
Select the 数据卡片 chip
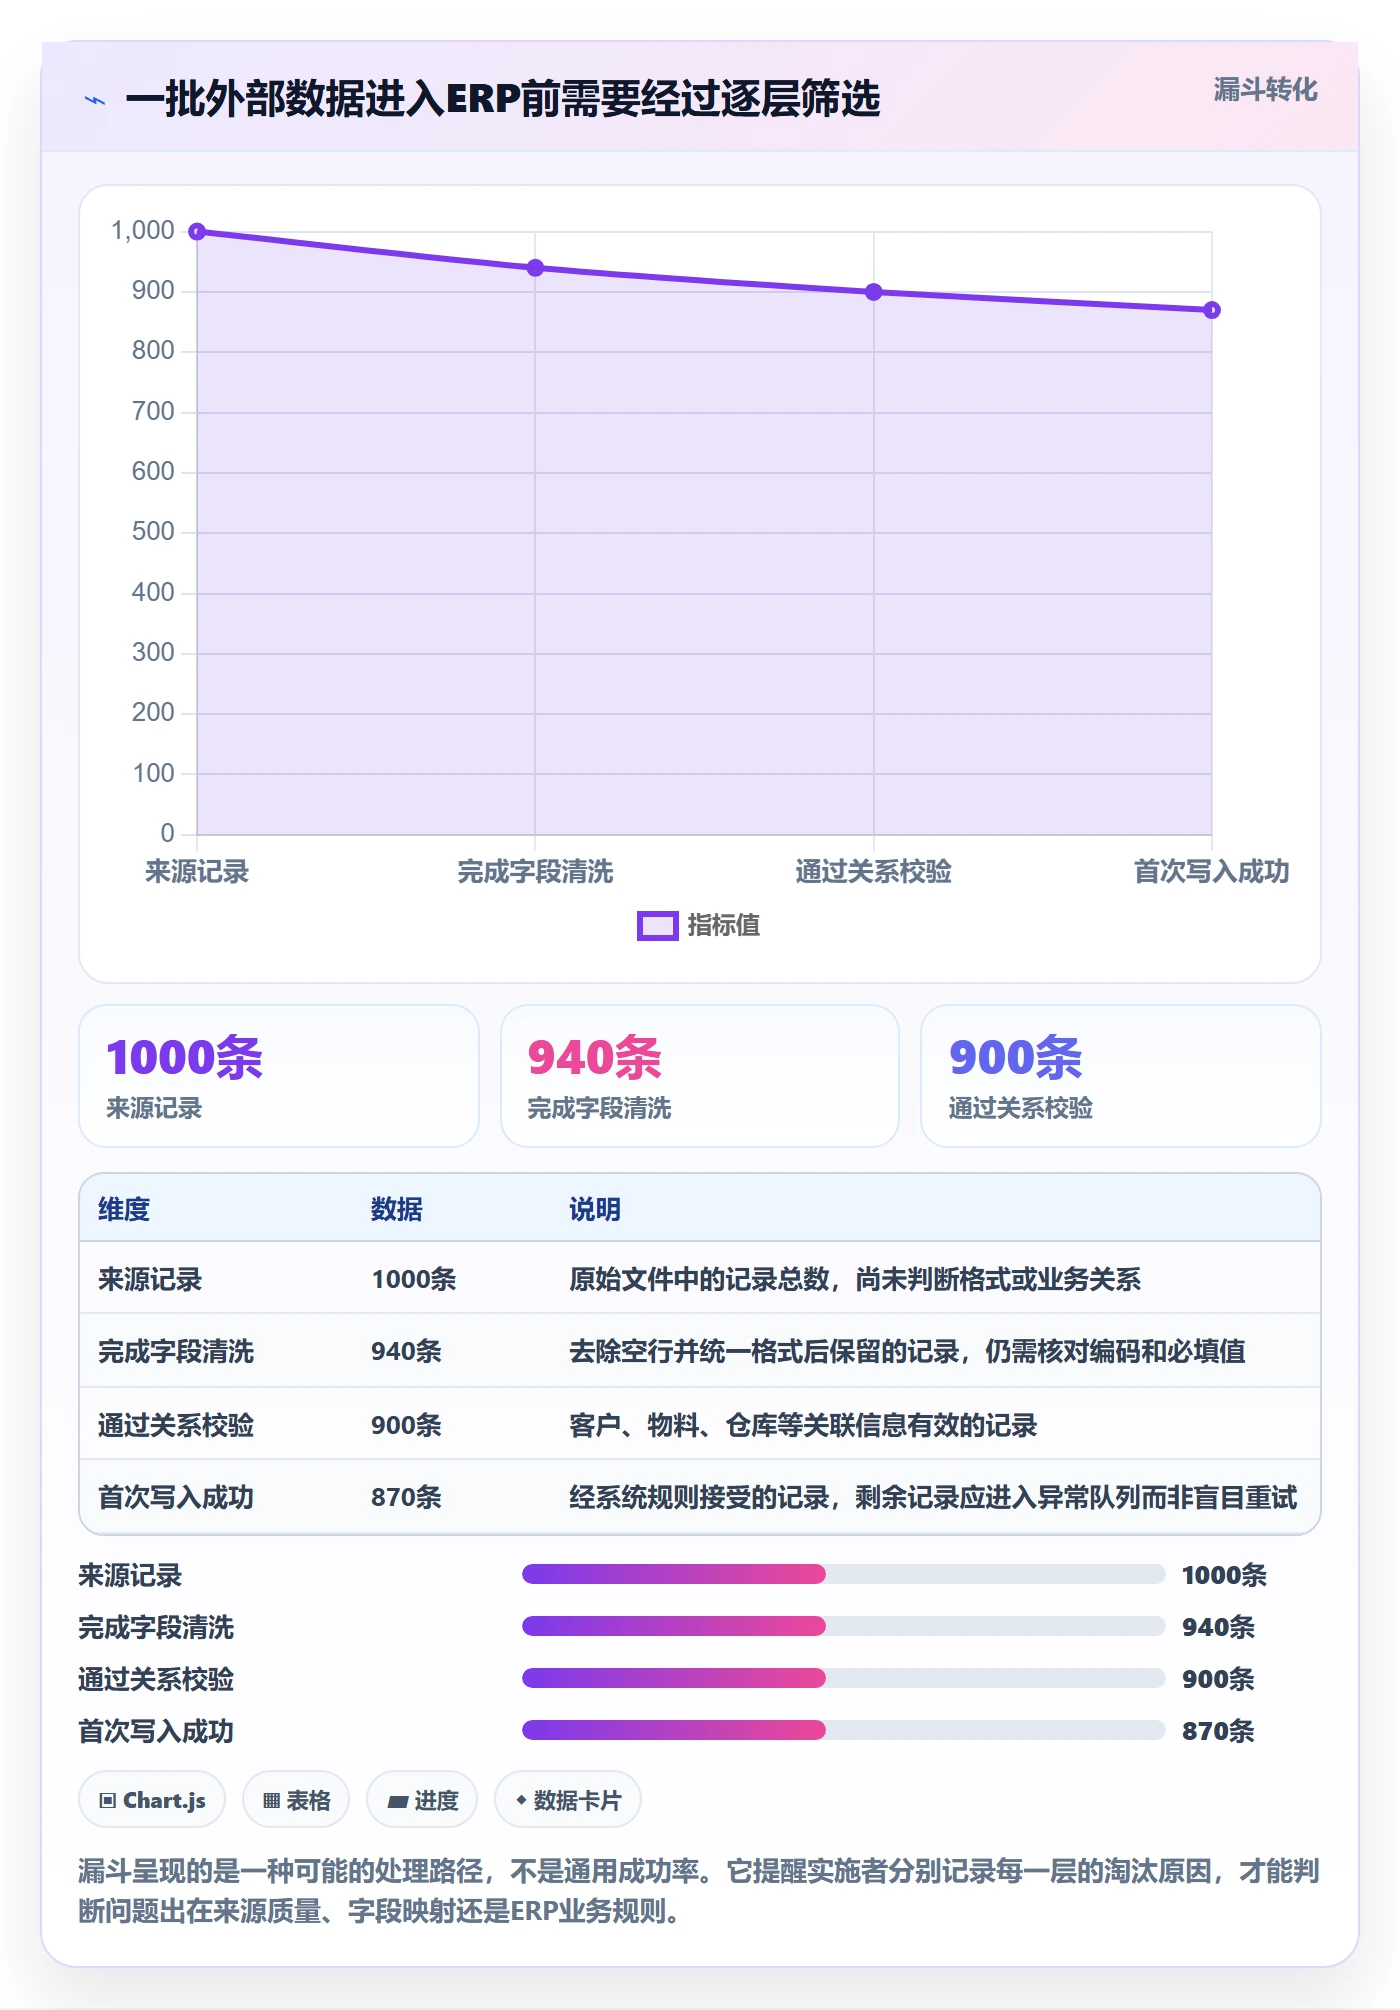coord(568,1801)
